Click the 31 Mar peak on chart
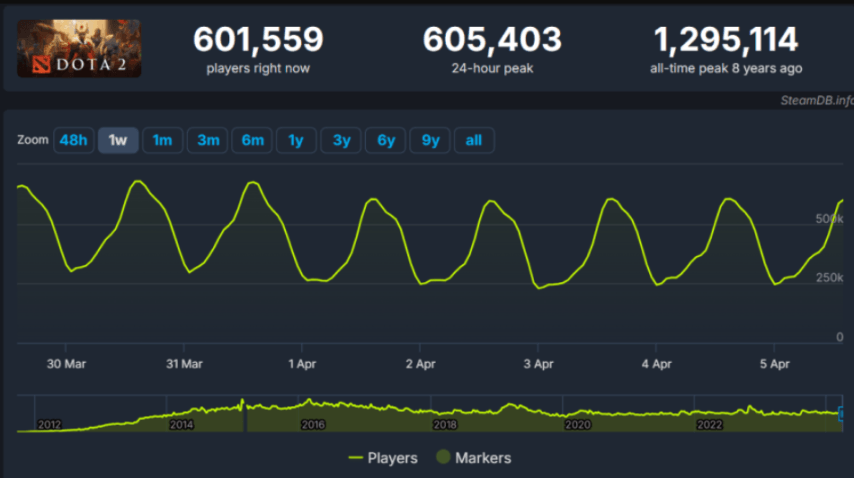Image resolution: width=854 pixels, height=478 pixels. click(252, 183)
